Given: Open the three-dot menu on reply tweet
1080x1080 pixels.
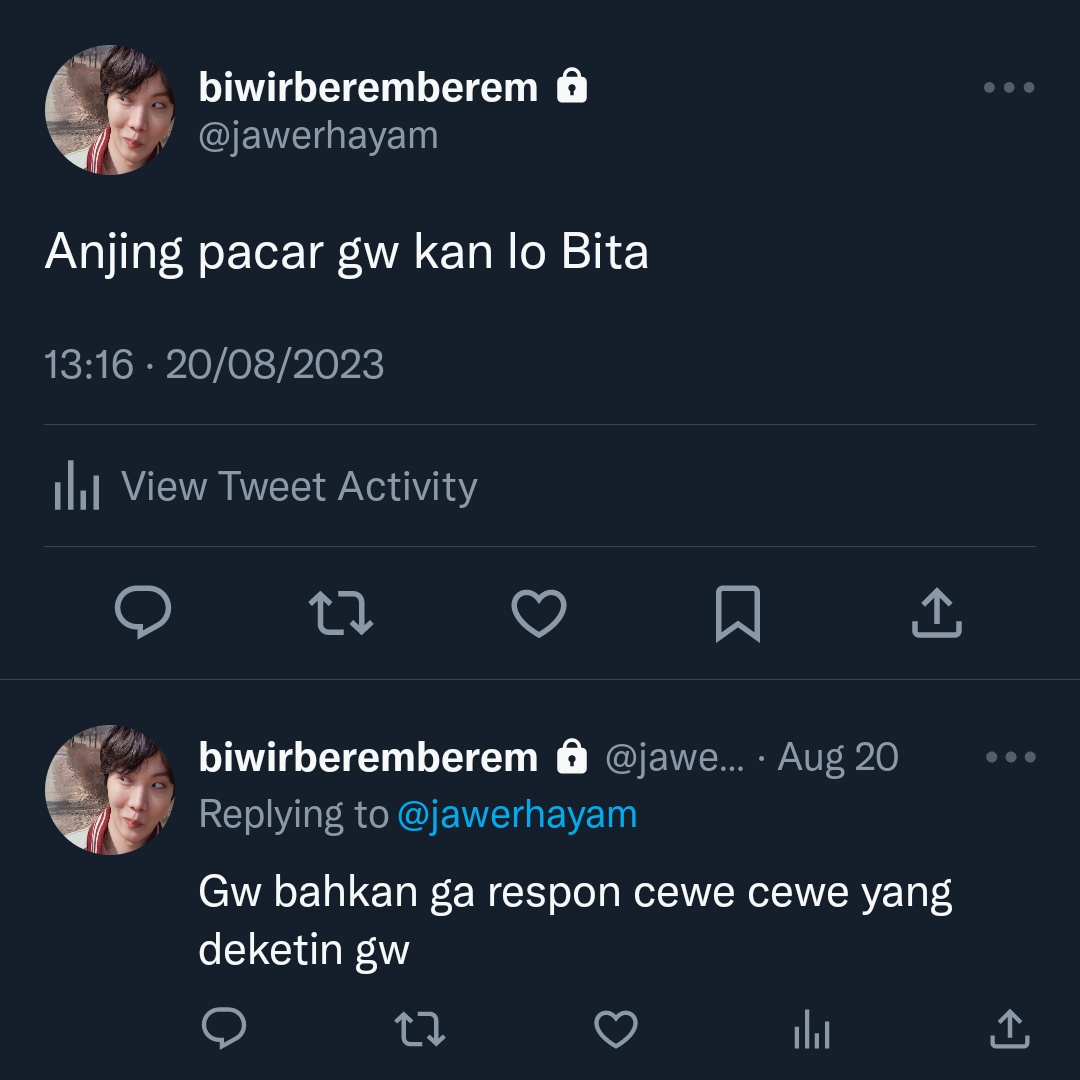Looking at the screenshot, I should (x=1010, y=757).
